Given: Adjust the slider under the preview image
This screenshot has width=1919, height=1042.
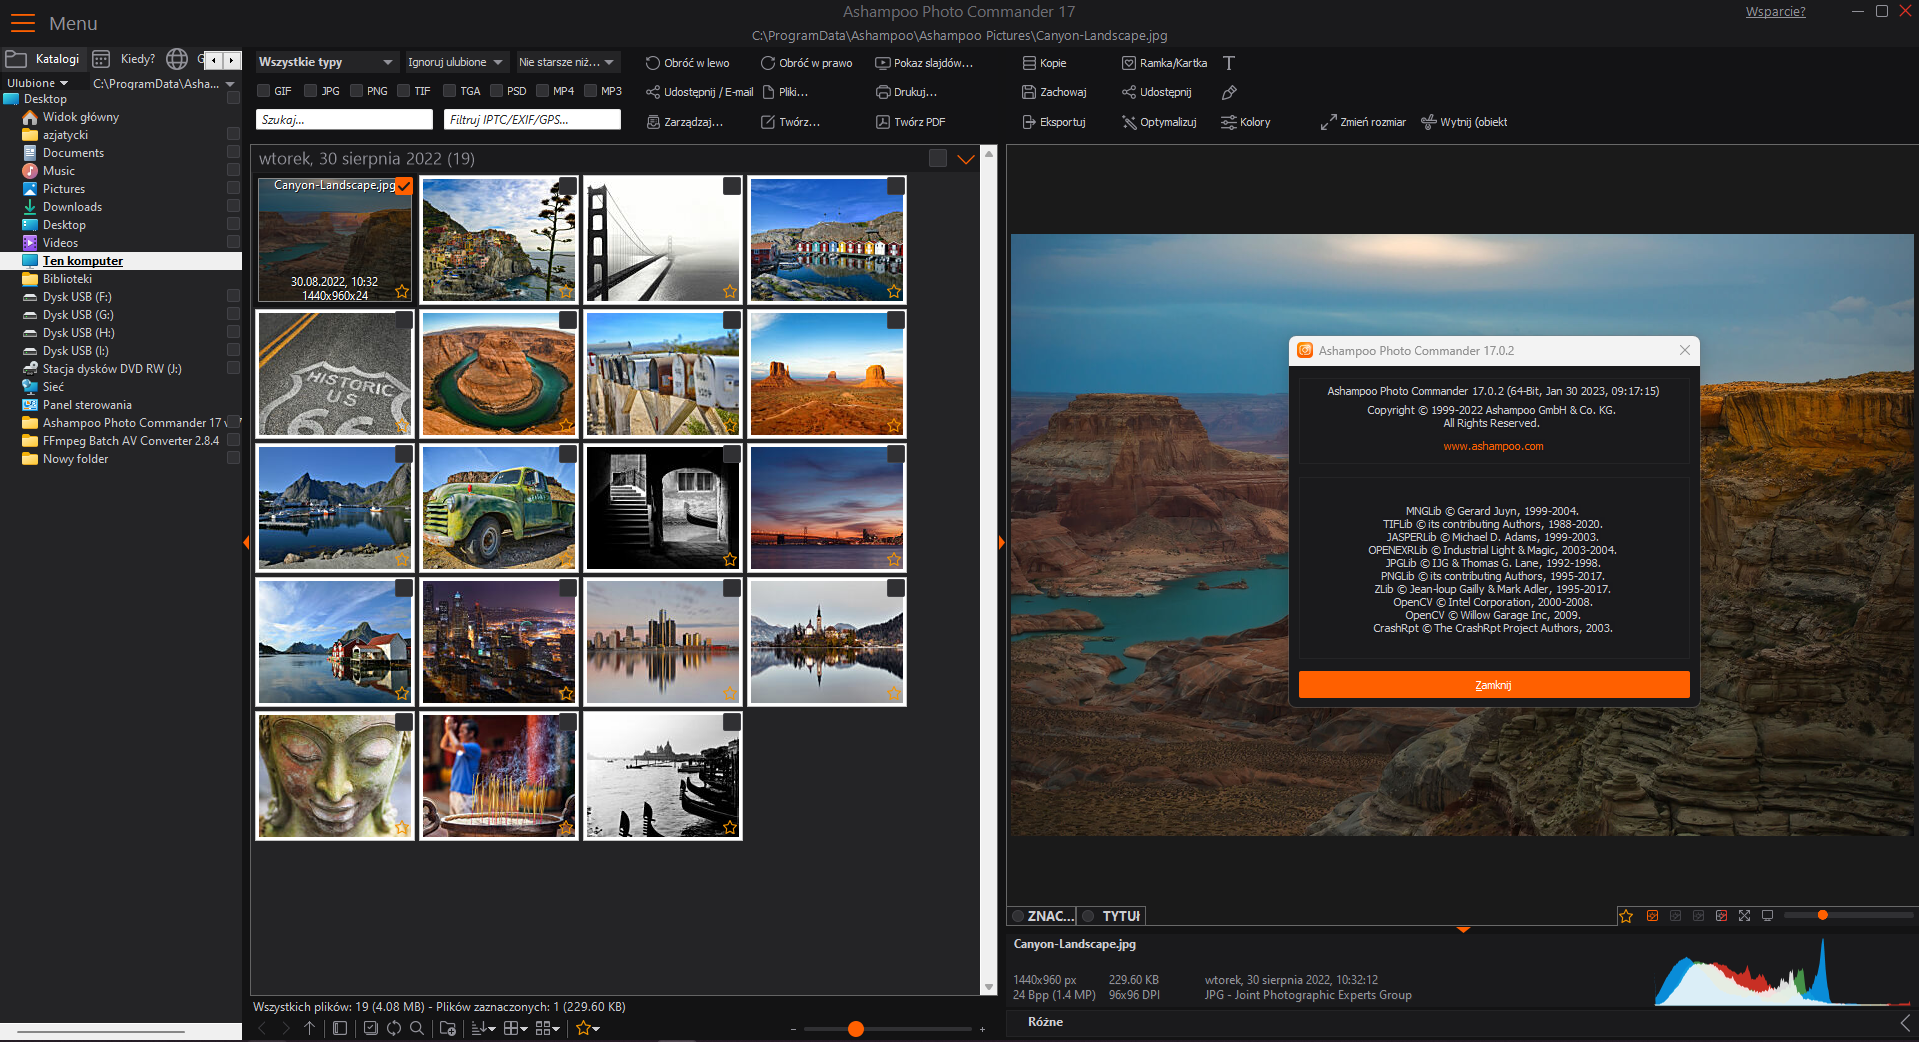Looking at the screenshot, I should pyautogui.click(x=1823, y=915).
